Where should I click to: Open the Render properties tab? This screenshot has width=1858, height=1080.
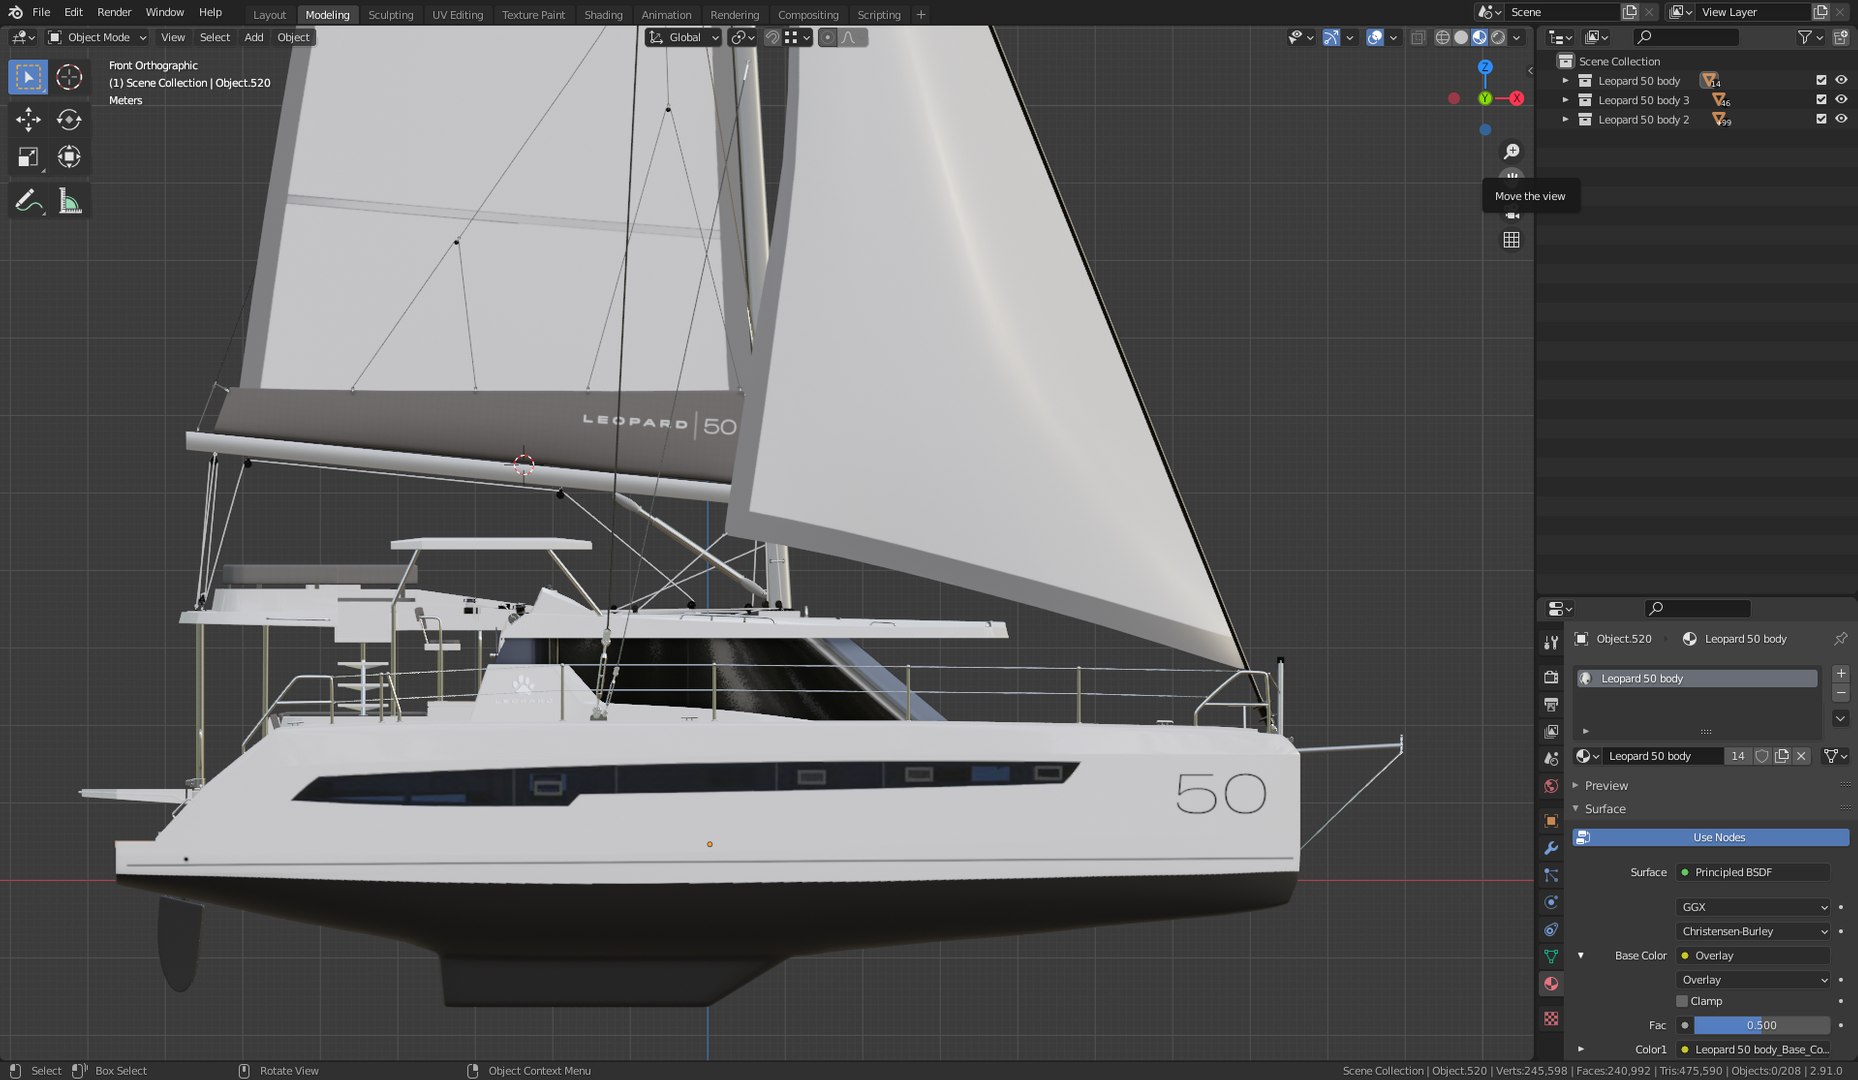pos(1551,677)
